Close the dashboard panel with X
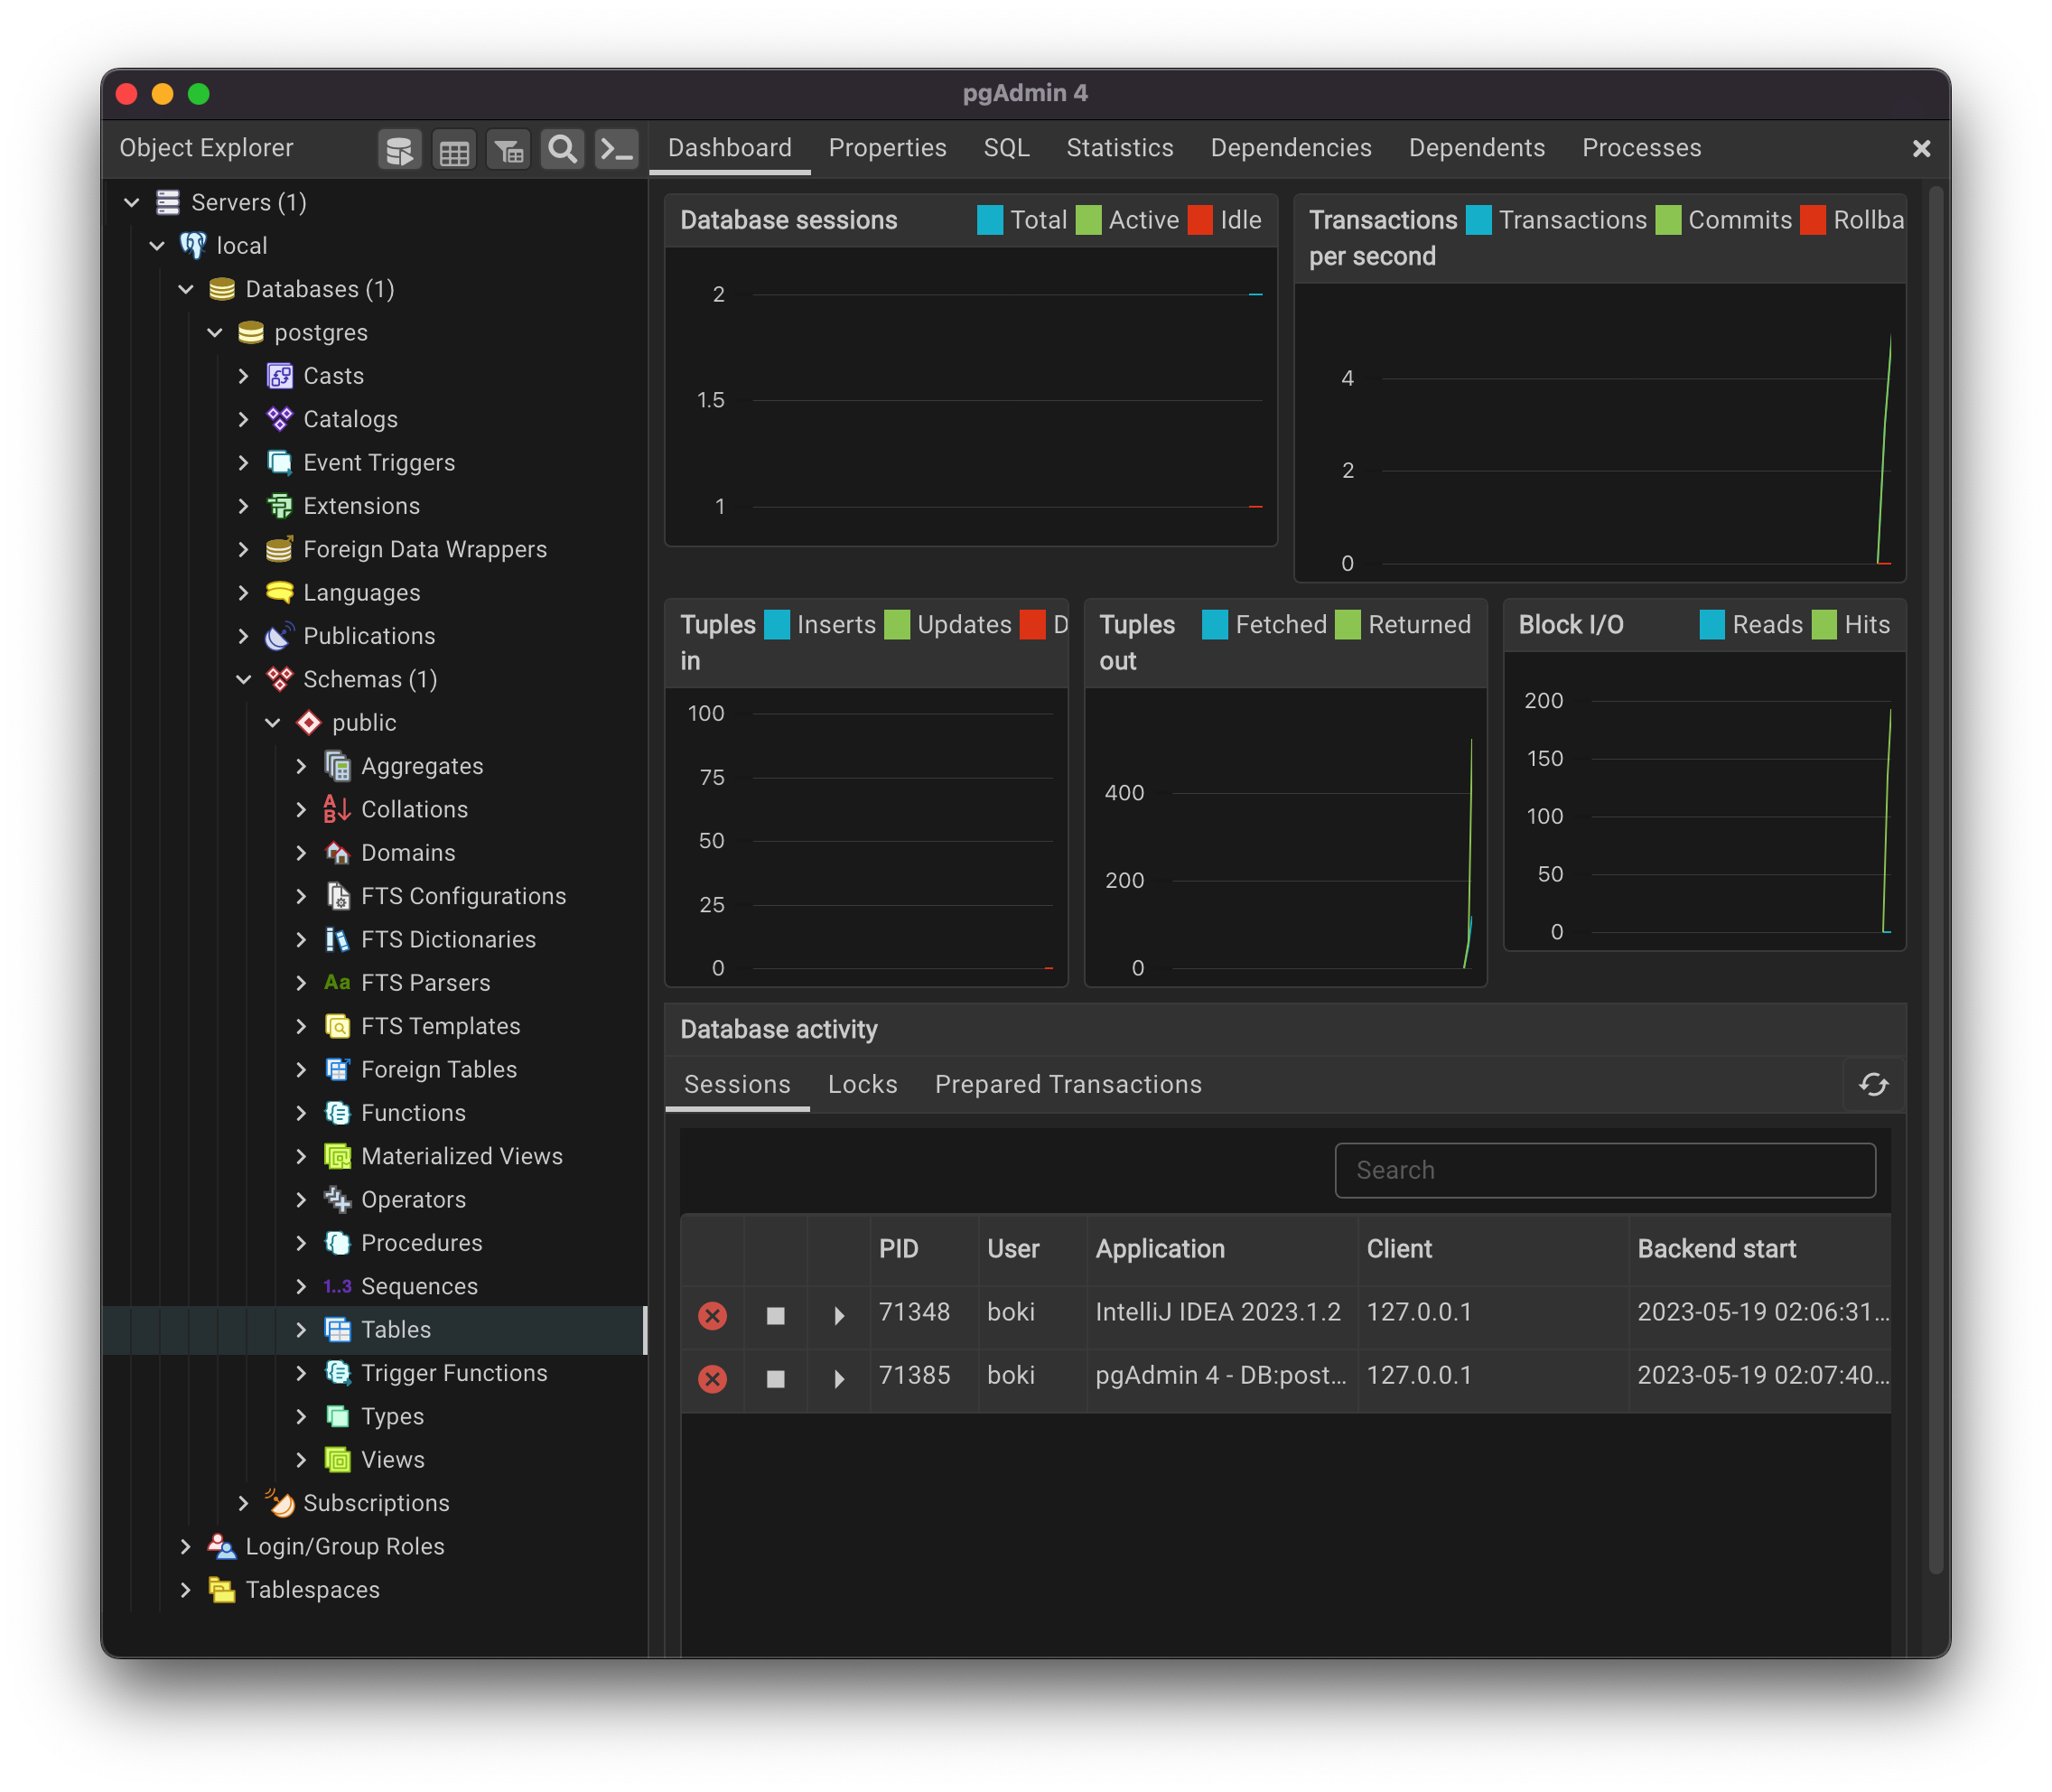The width and height of the screenshot is (2052, 1792). [1921, 149]
